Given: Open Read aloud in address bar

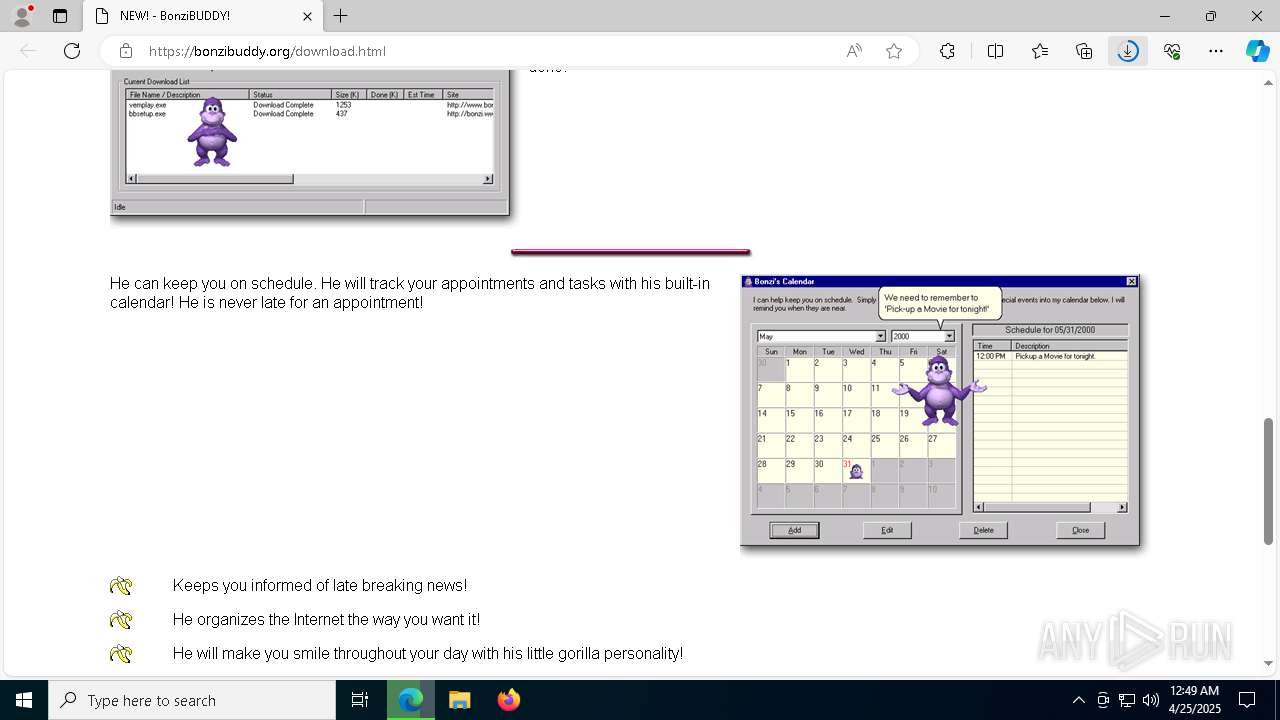Looking at the screenshot, I should click(x=854, y=51).
